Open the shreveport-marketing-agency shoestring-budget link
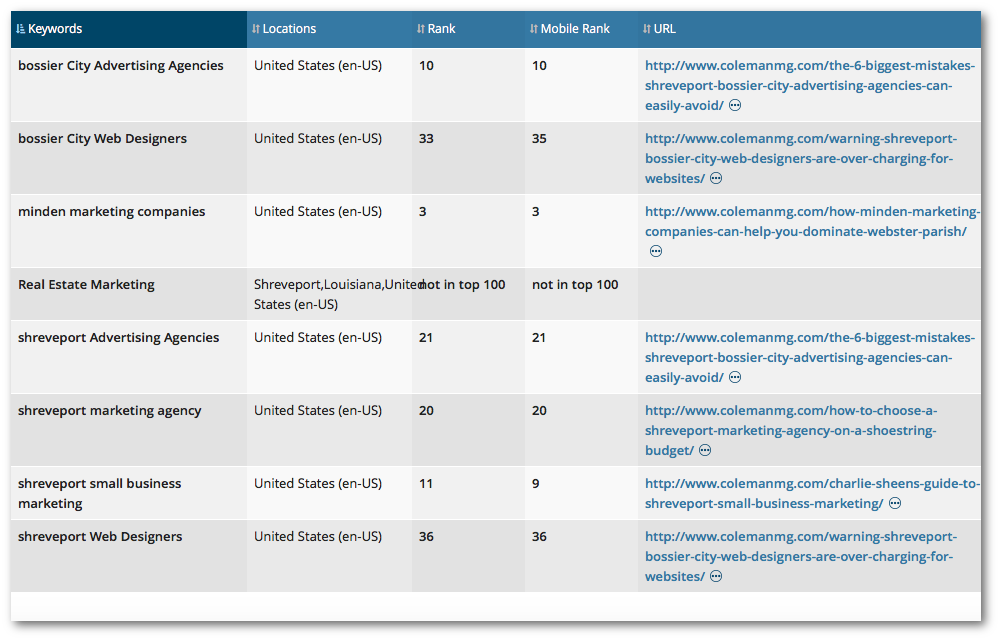Screen dimensions: 1000x640 click(x=791, y=430)
